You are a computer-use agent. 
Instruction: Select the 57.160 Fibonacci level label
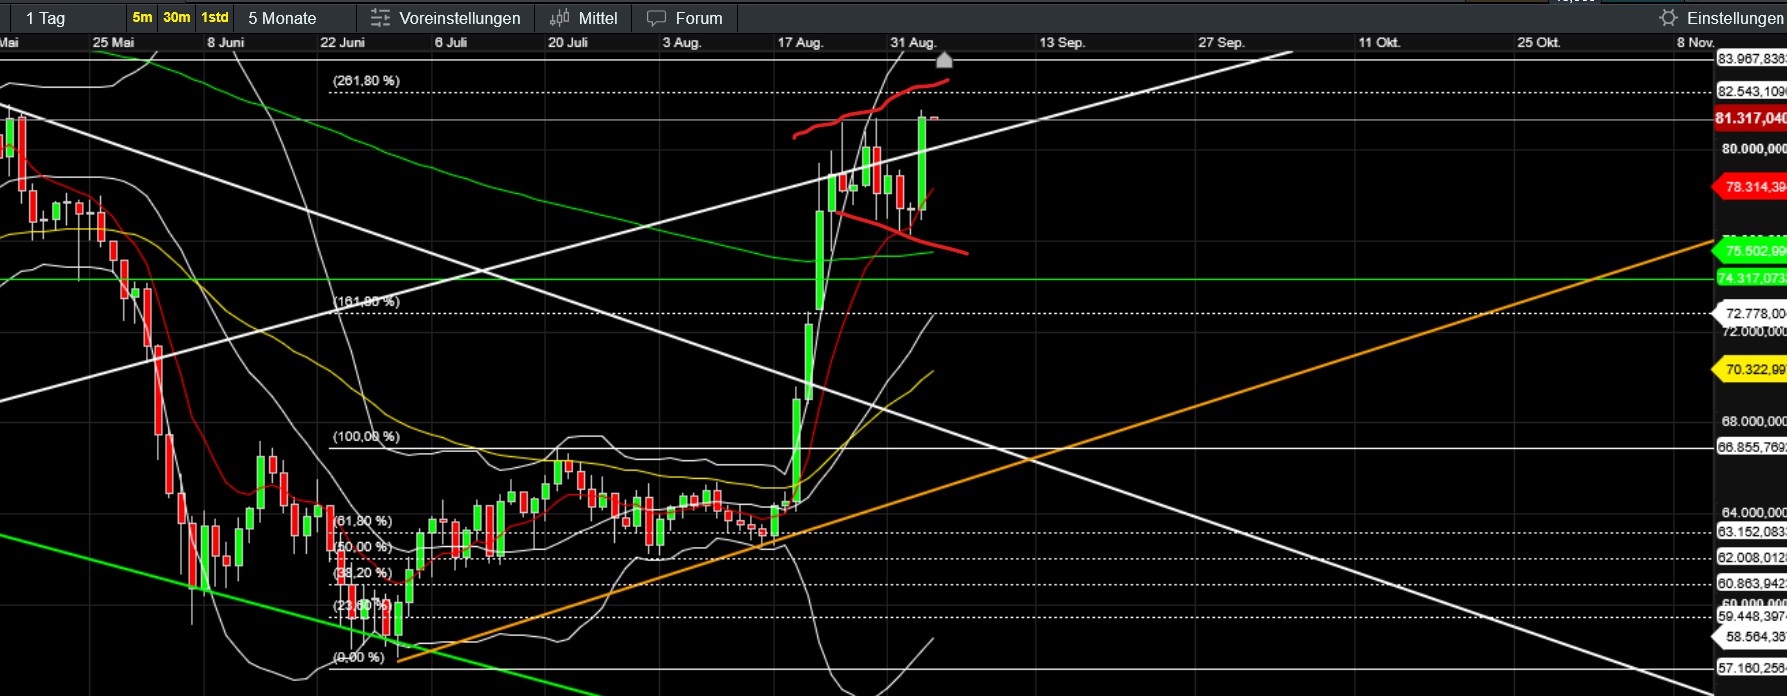(1751, 667)
